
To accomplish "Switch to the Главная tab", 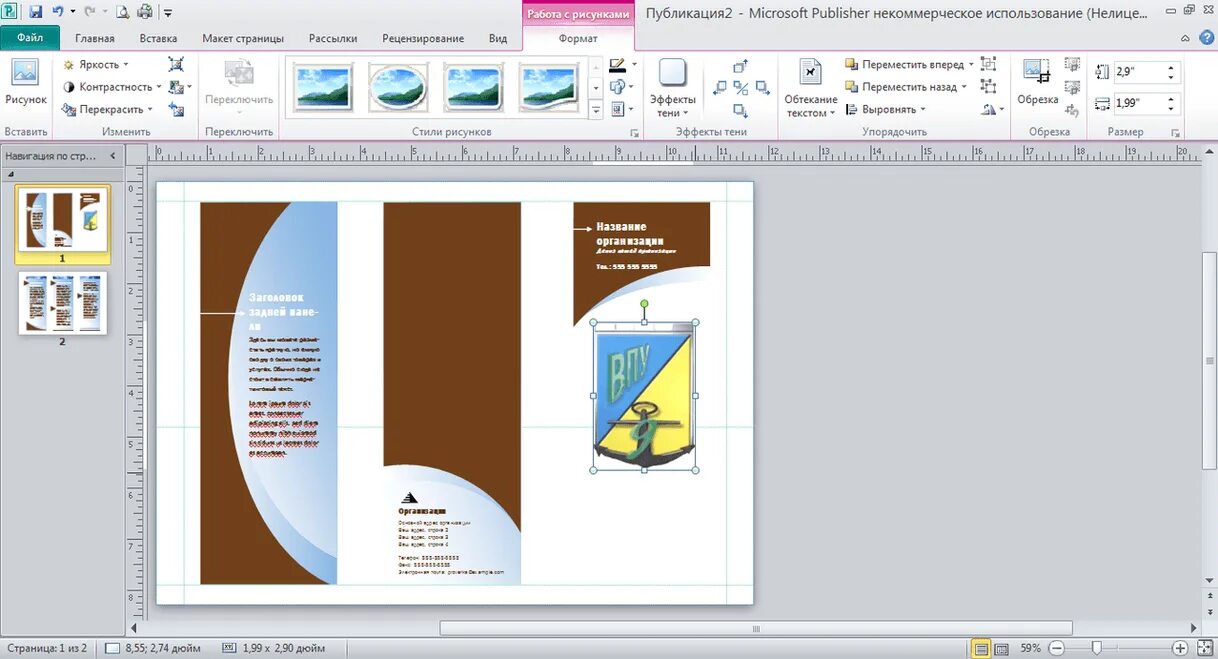I will click(x=95, y=38).
